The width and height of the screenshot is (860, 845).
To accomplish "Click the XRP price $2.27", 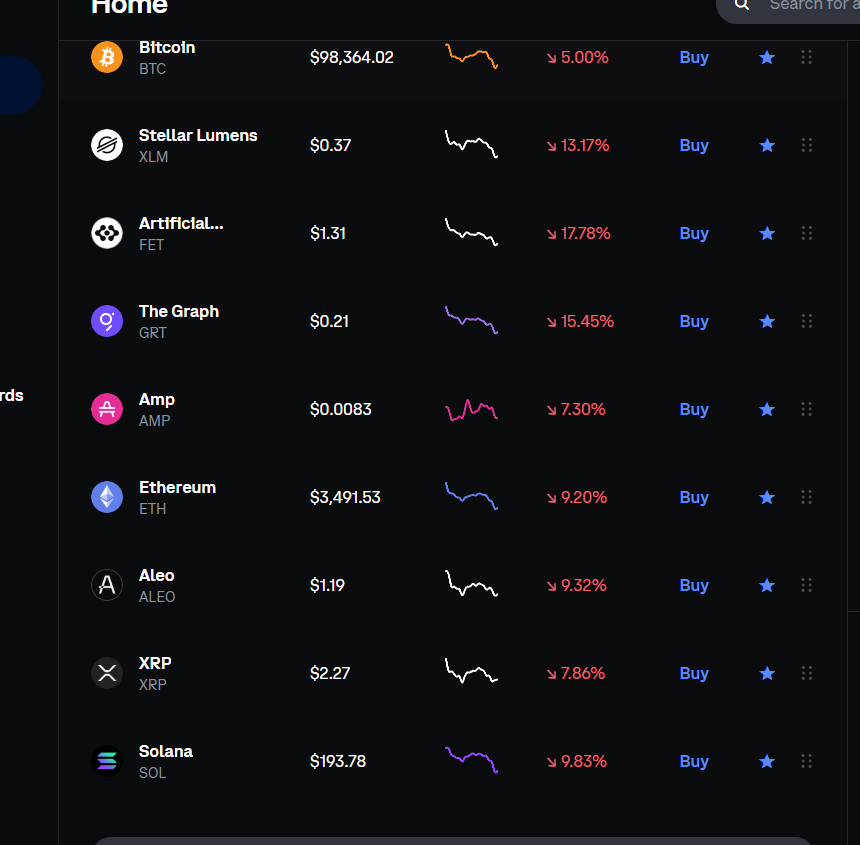I will pyautogui.click(x=330, y=673).
